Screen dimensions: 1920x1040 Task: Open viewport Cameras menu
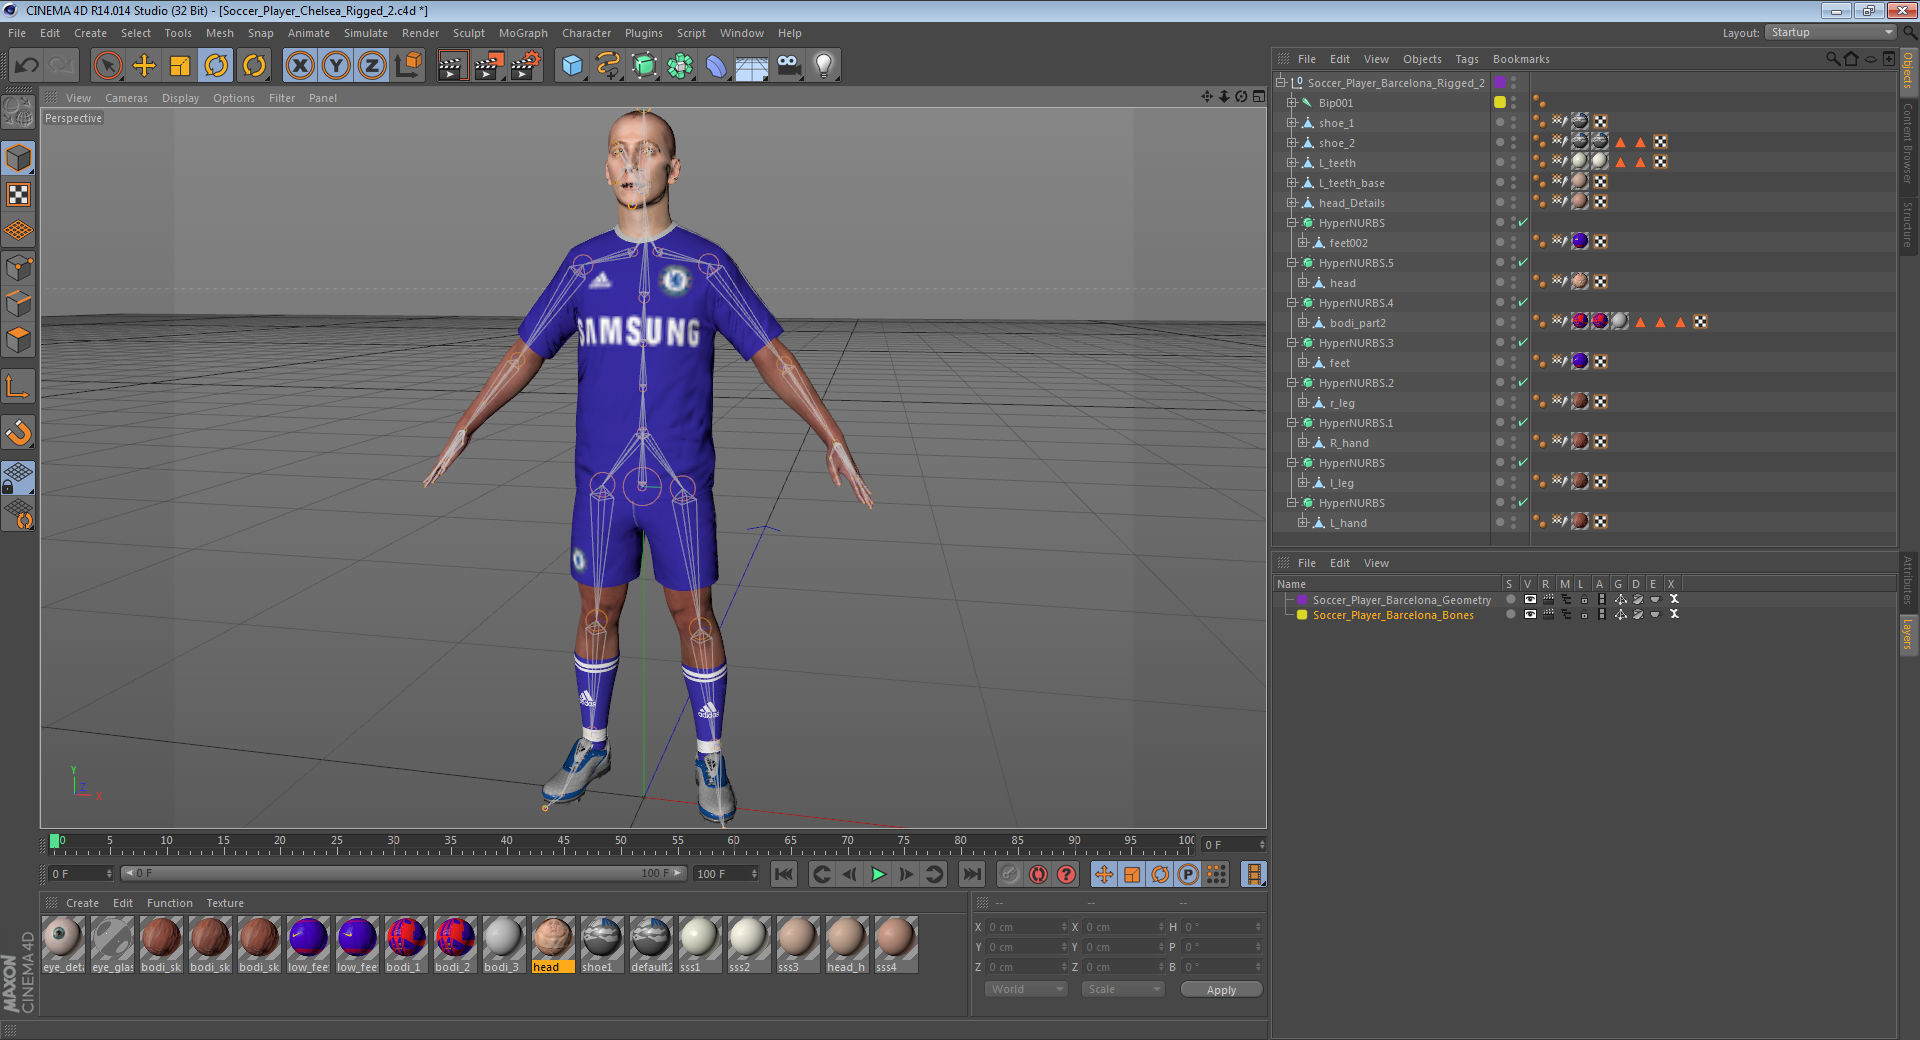click(126, 98)
